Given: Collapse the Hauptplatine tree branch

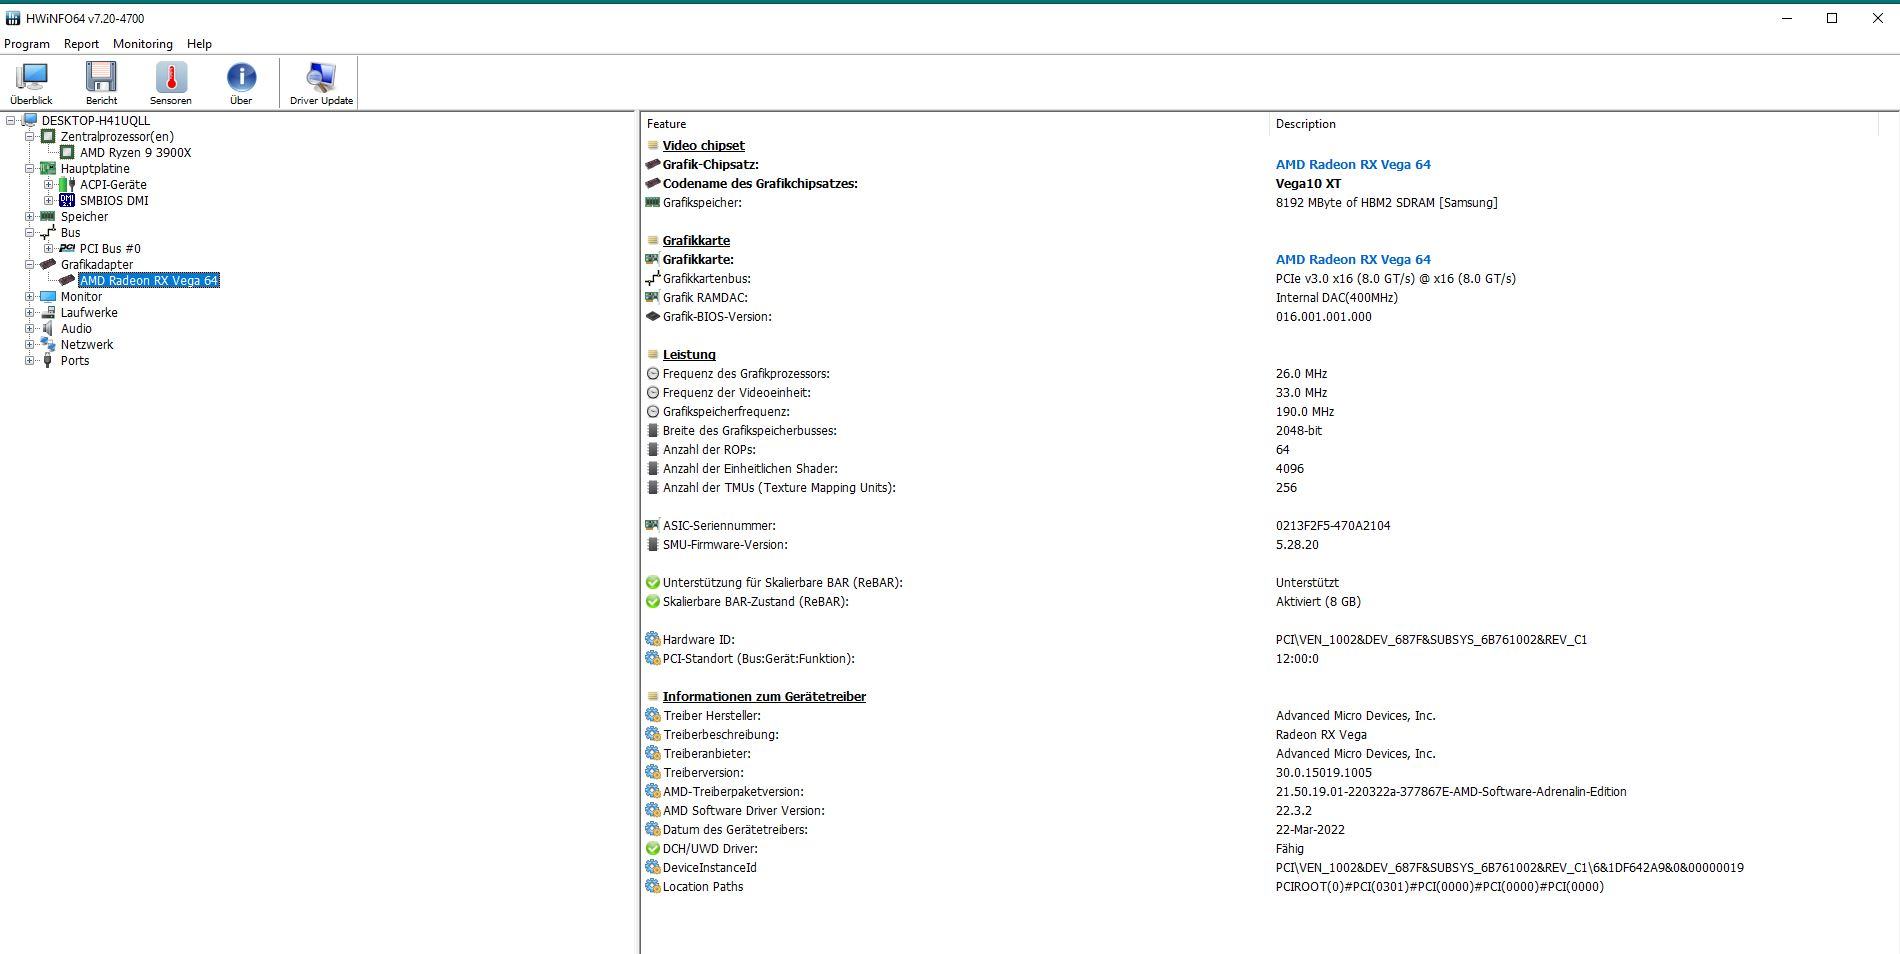Looking at the screenshot, I should pyautogui.click(x=30, y=169).
